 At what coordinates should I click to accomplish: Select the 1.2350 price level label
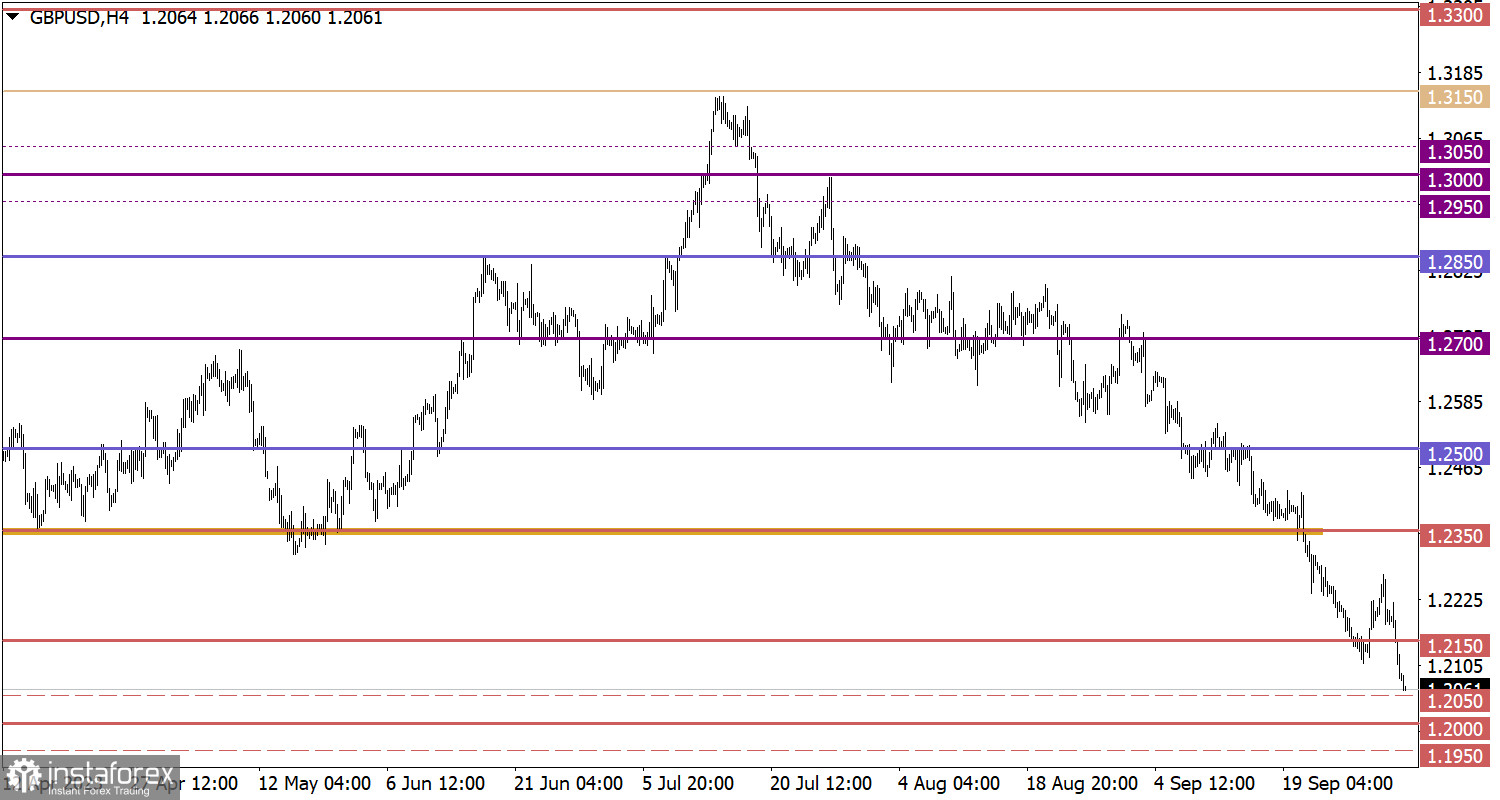coord(1455,536)
